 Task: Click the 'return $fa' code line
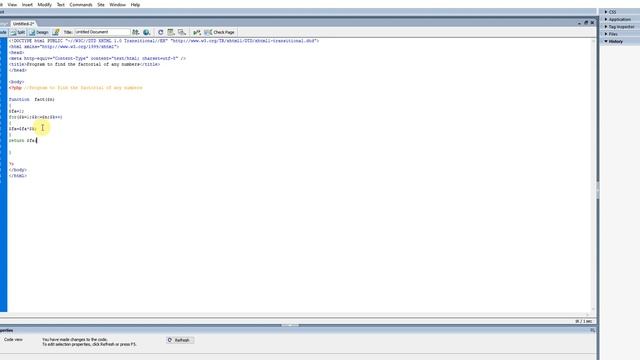pos(22,140)
